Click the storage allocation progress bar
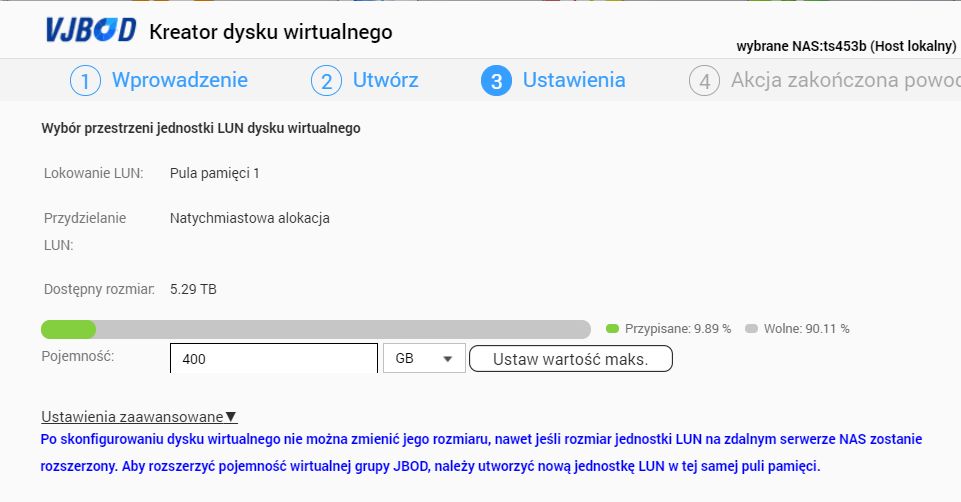Image resolution: width=961 pixels, height=502 pixels. tap(316, 329)
